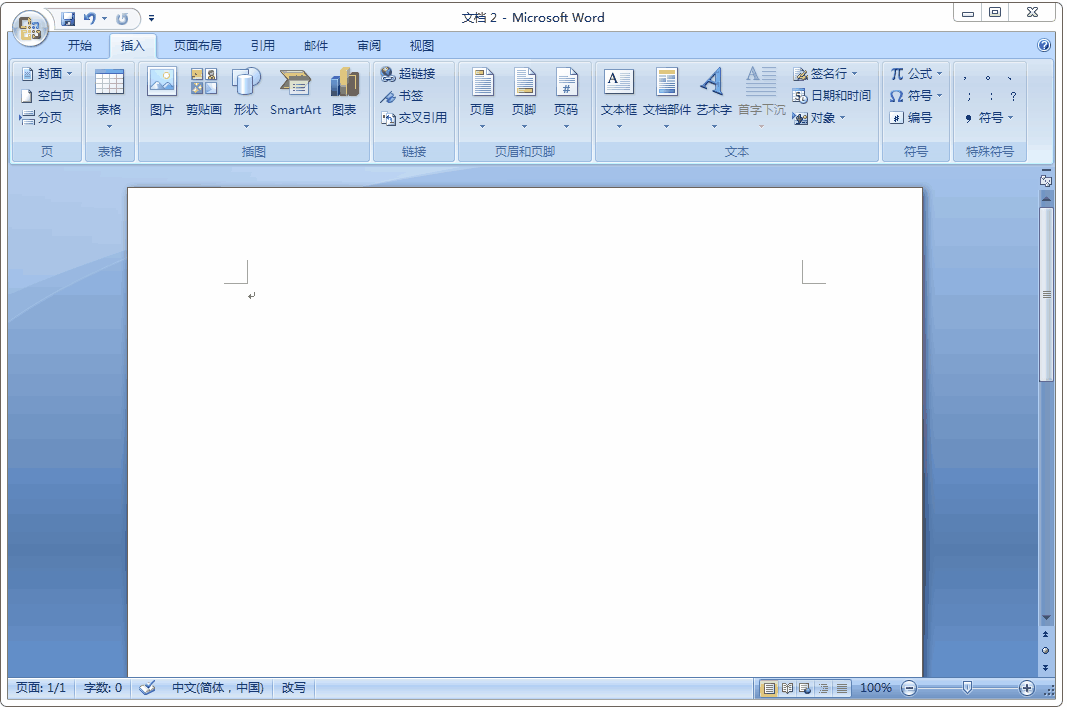
Task: Insert a Blank Page
Action: coord(45,95)
